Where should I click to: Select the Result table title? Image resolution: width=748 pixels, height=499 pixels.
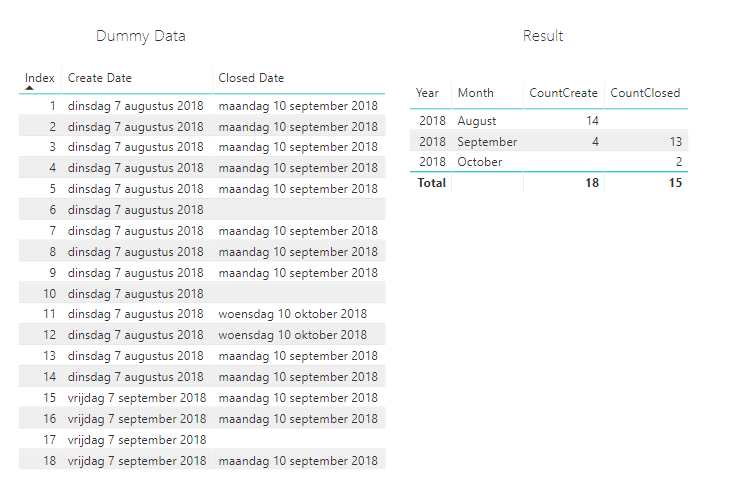(x=543, y=36)
